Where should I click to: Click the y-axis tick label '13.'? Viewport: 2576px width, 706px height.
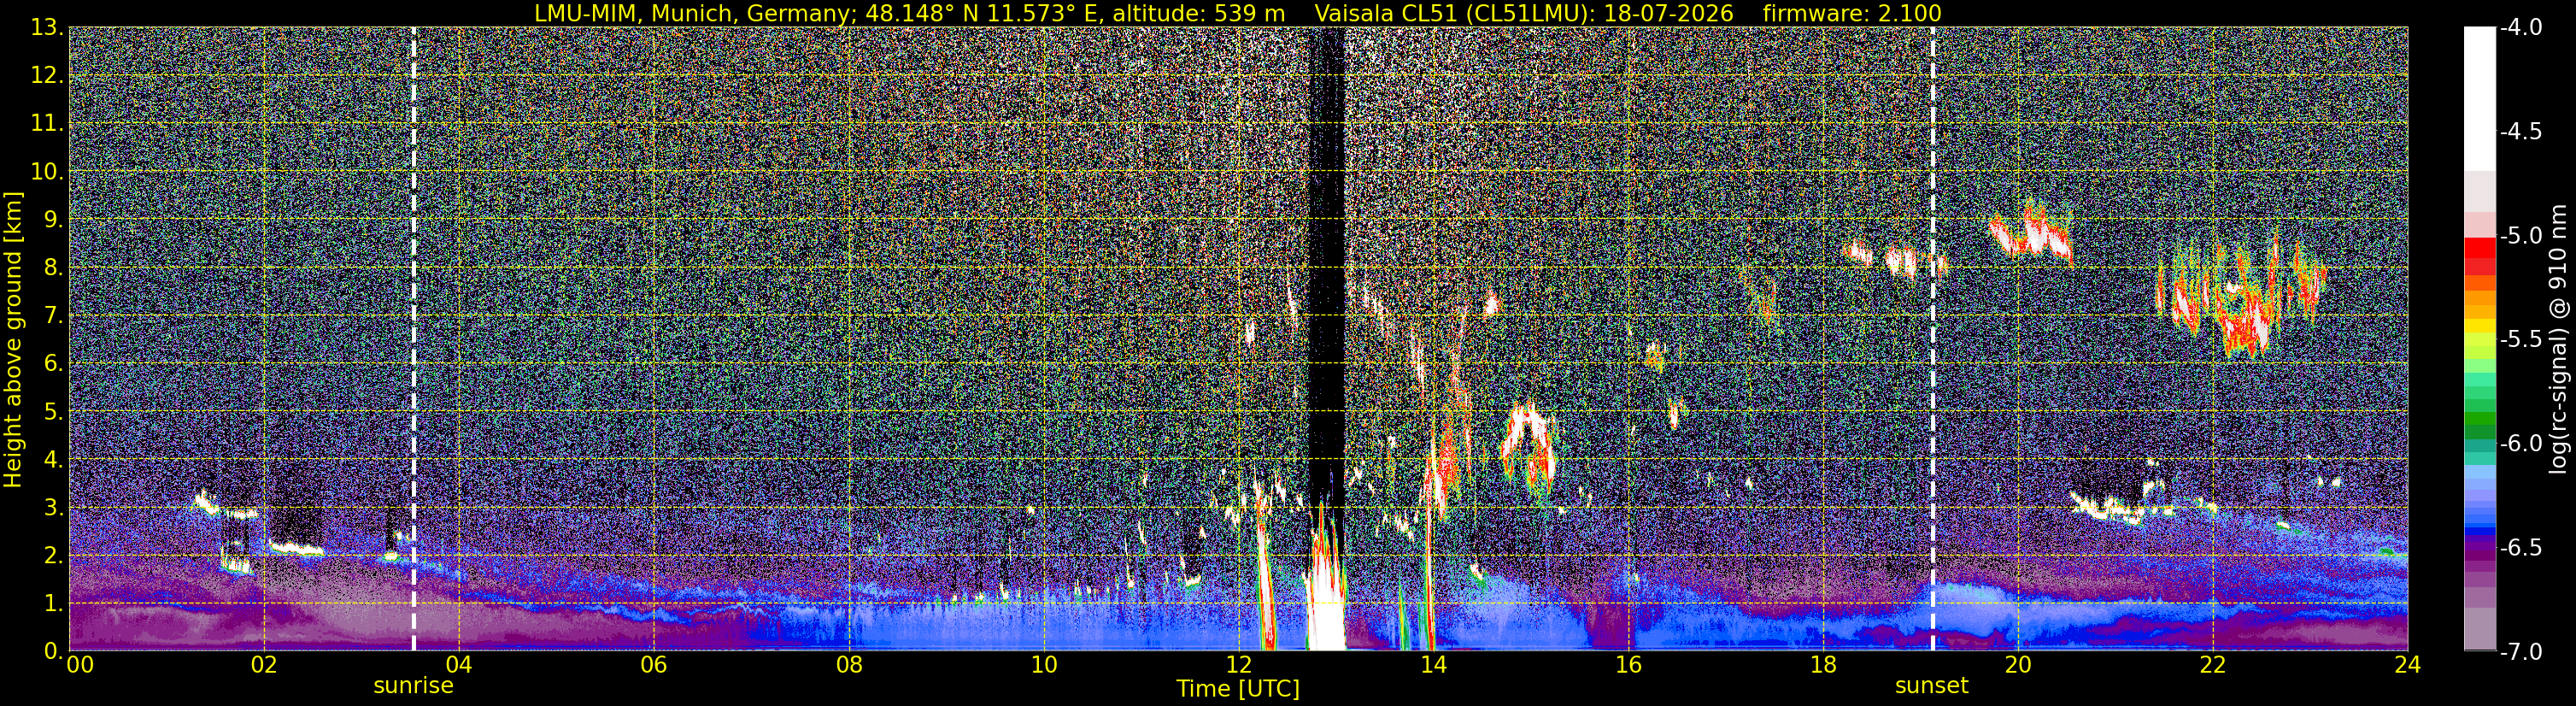click(x=47, y=28)
